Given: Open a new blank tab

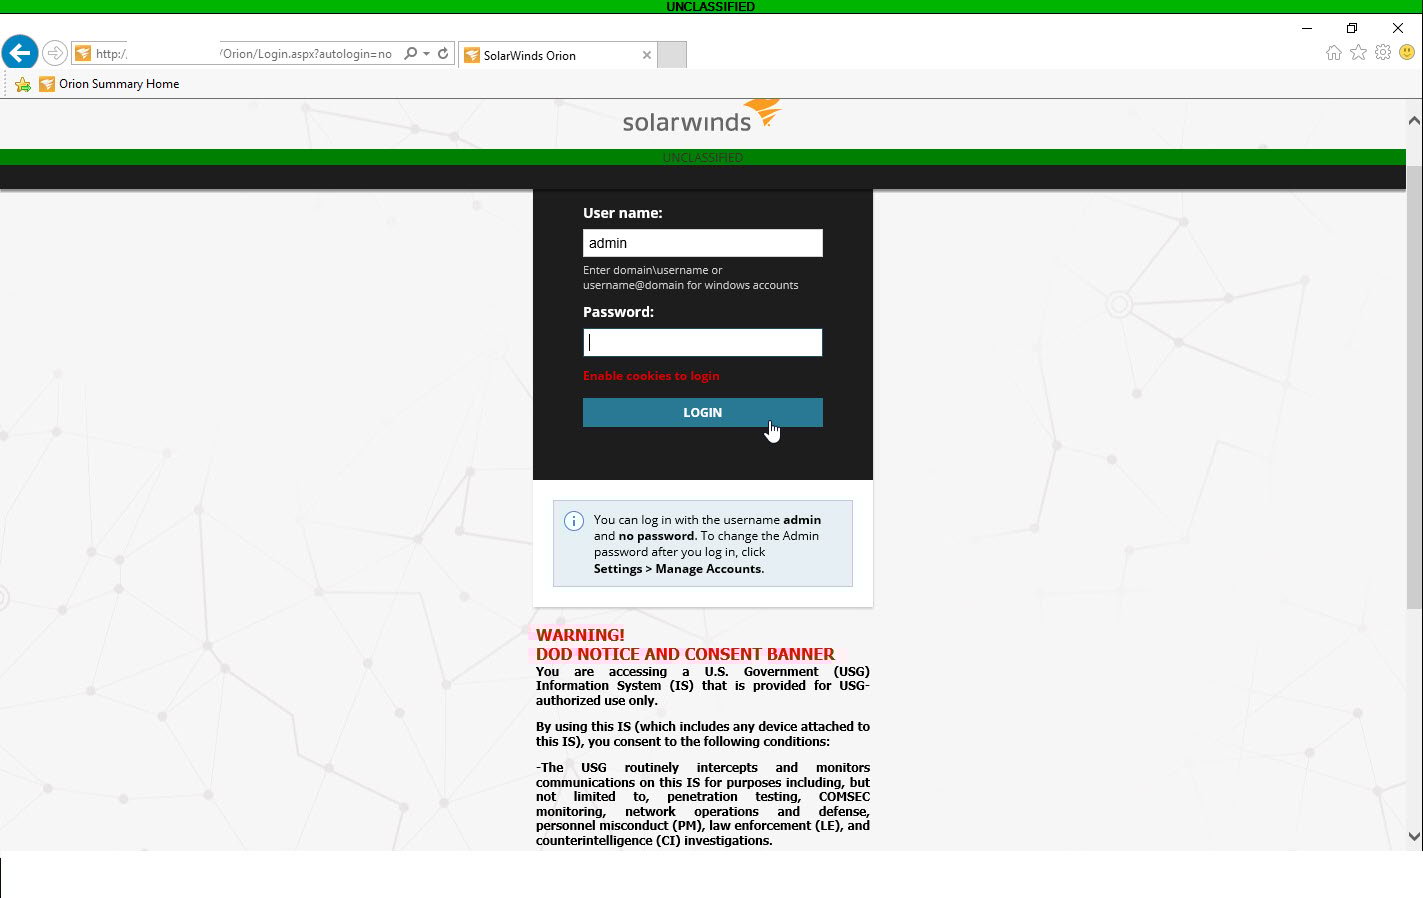Looking at the screenshot, I should (672, 55).
